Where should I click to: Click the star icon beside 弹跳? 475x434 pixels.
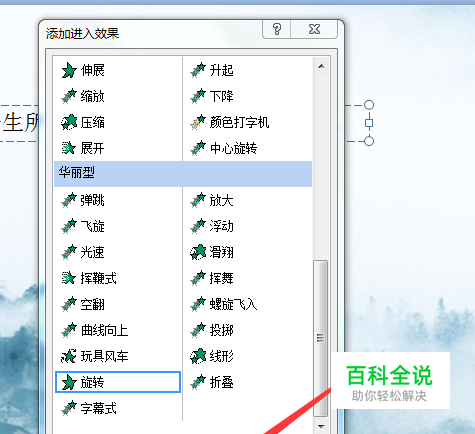[x=69, y=200]
